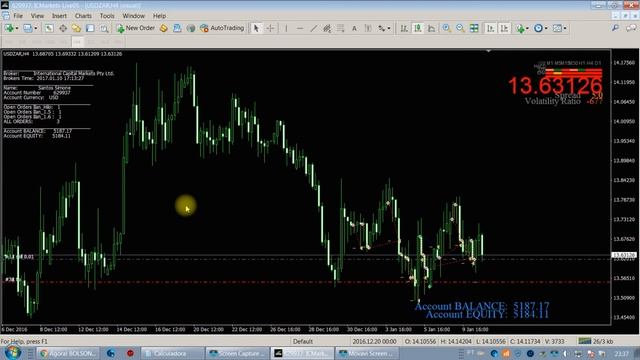Viewport: 640px width, 360px height.
Task: Open the Profiles icon in toolbar
Action: pyautogui.click(x=27, y=28)
